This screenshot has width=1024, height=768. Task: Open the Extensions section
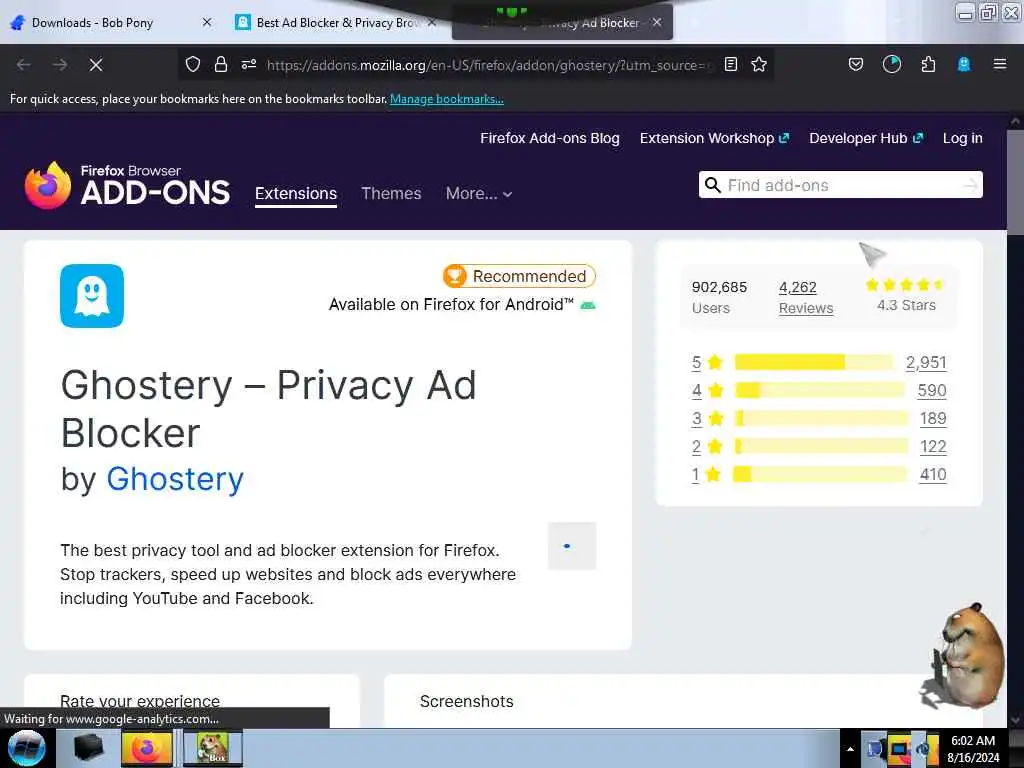pyautogui.click(x=296, y=194)
